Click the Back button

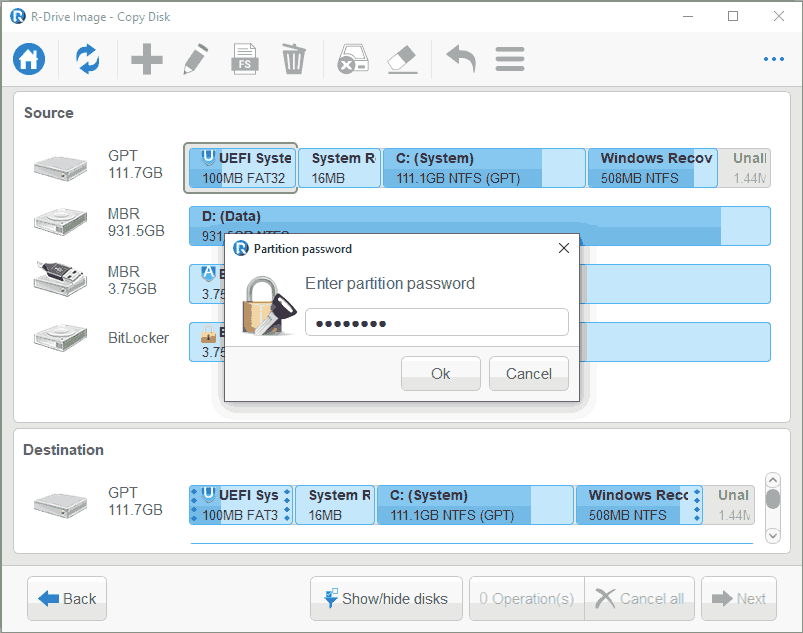[67, 598]
